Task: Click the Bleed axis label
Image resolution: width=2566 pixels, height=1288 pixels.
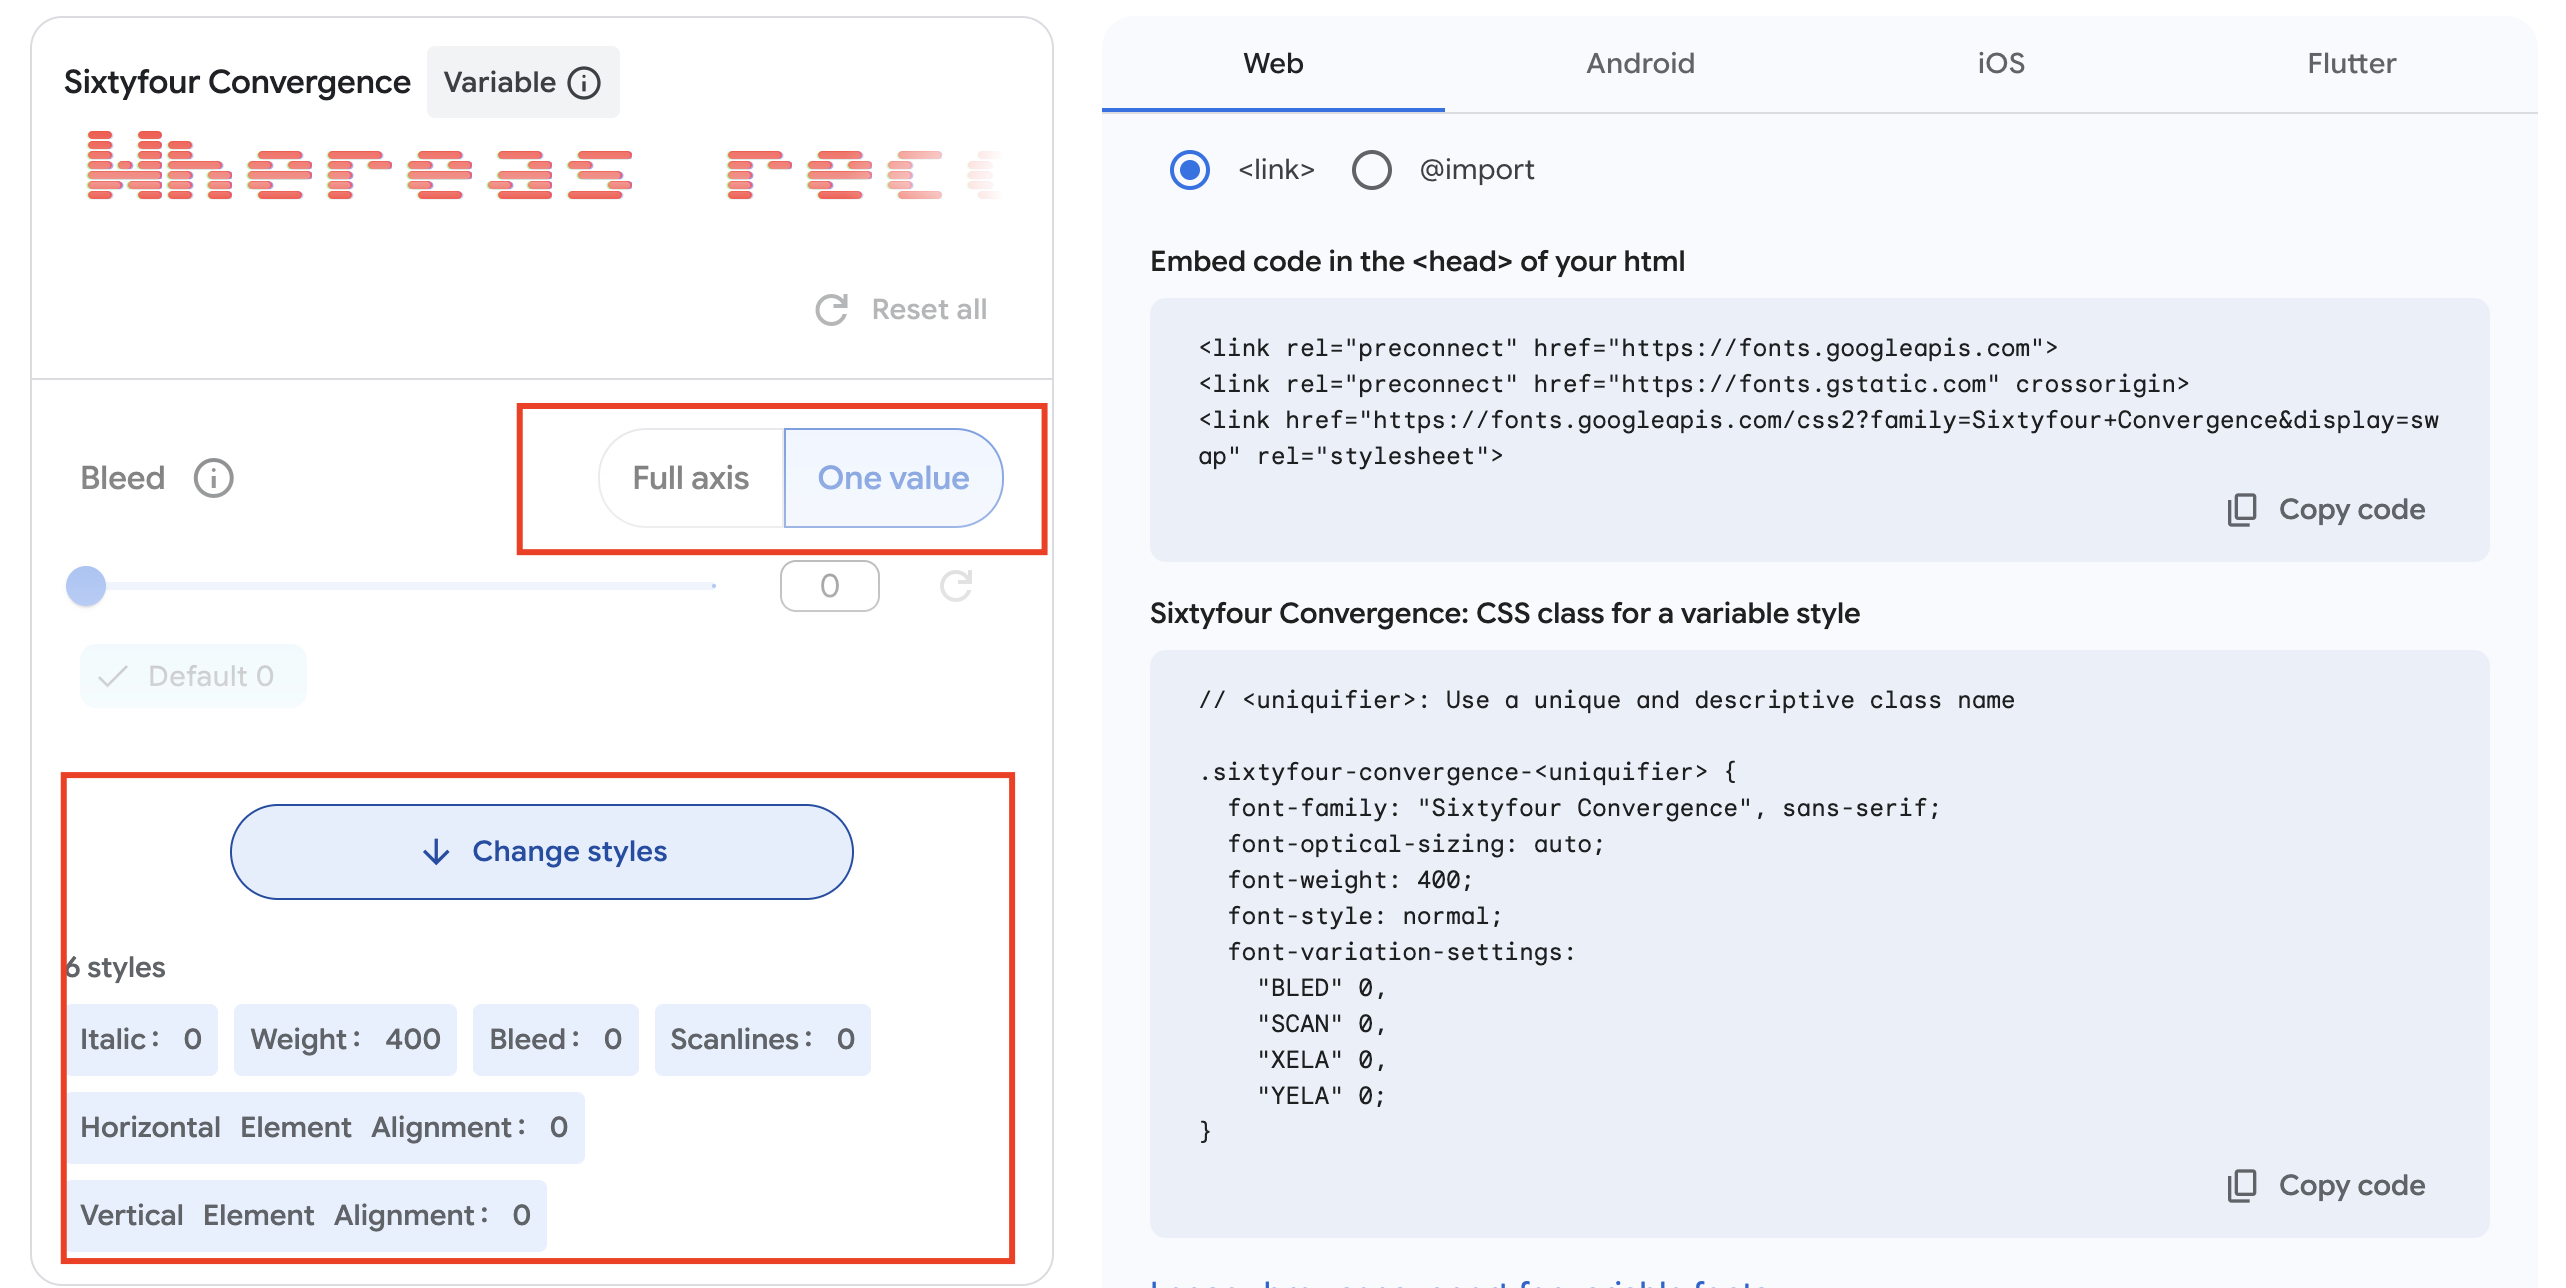Action: (x=122, y=478)
